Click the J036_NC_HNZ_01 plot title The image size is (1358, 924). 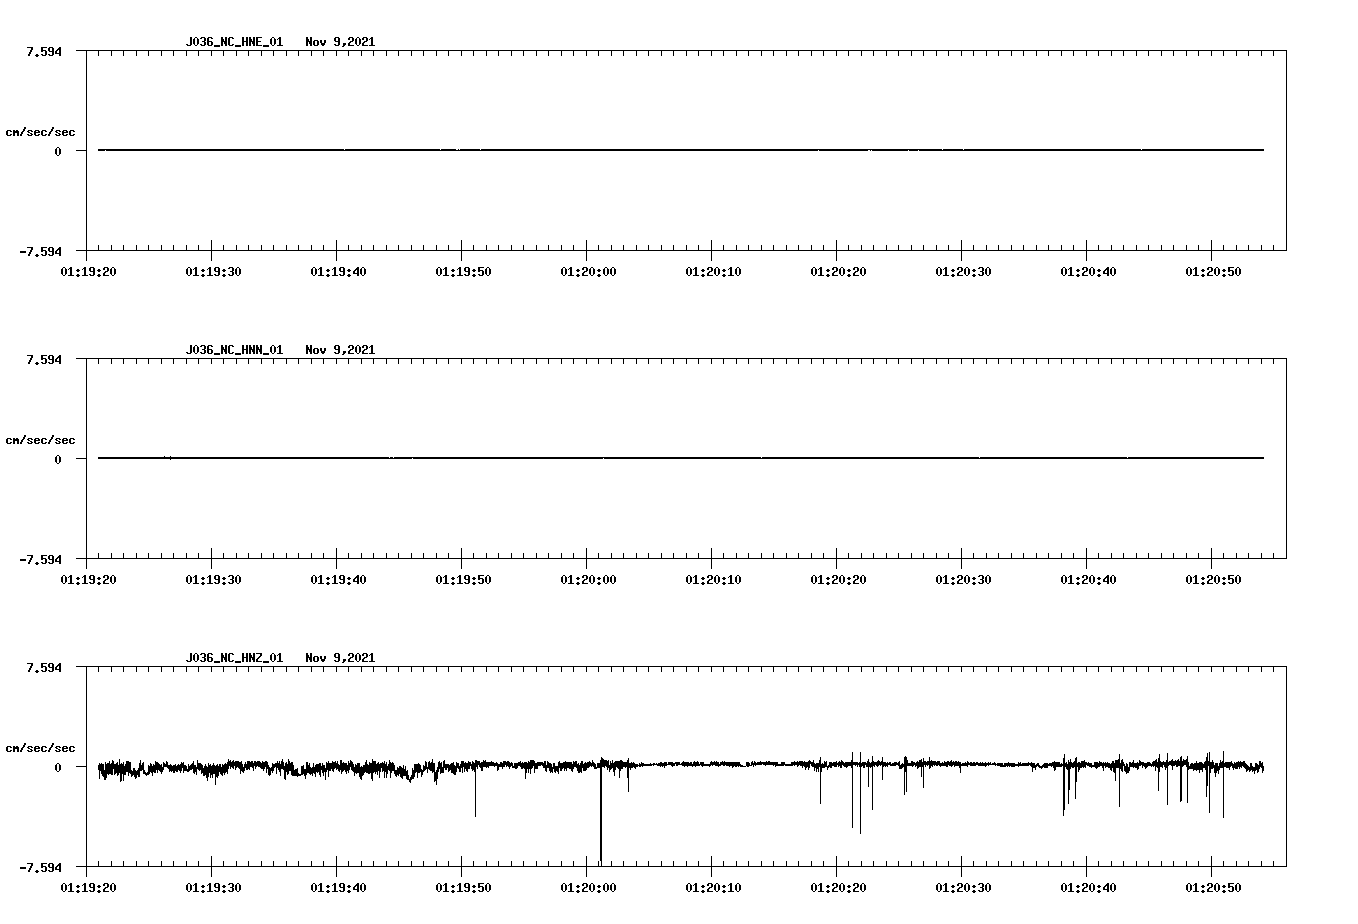tap(234, 658)
